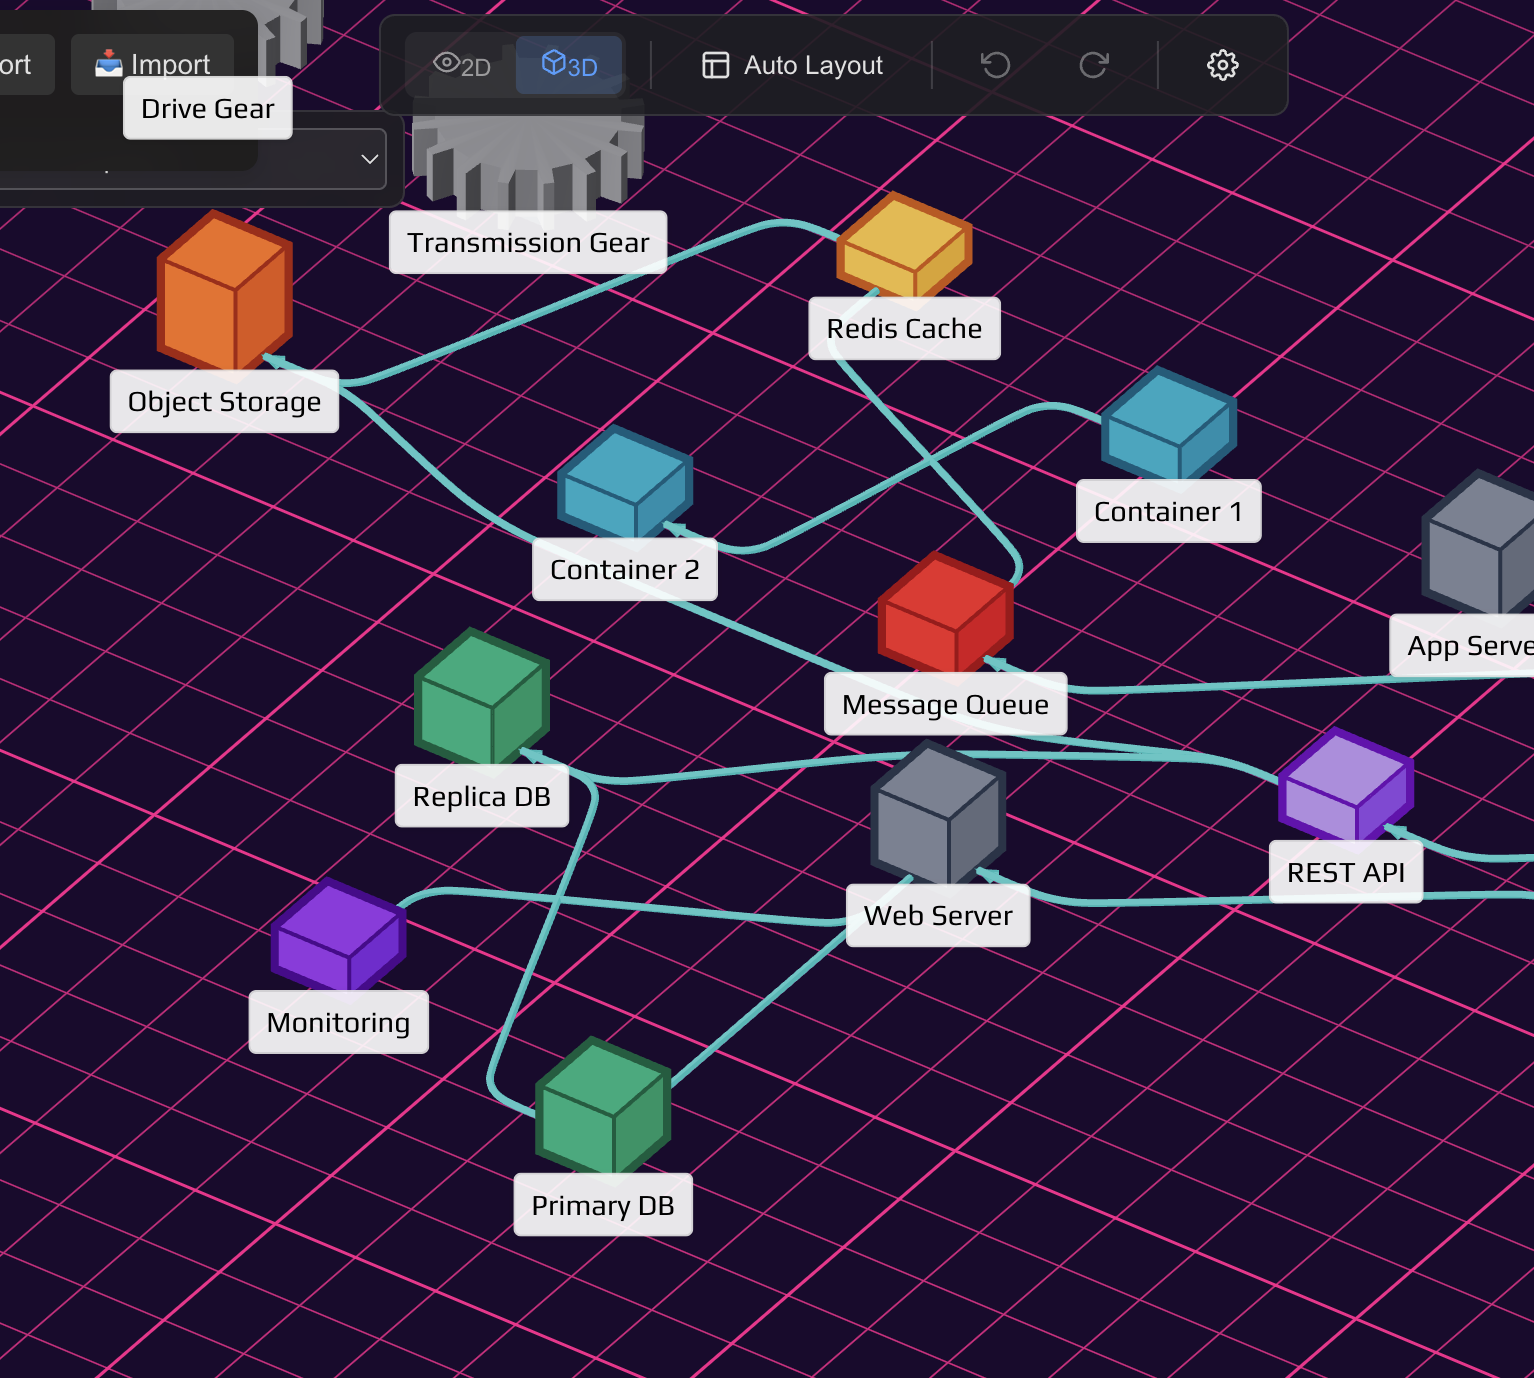Expand the dropdown below the Import button
Viewport: 1534px width, 1378px height.
(x=368, y=157)
